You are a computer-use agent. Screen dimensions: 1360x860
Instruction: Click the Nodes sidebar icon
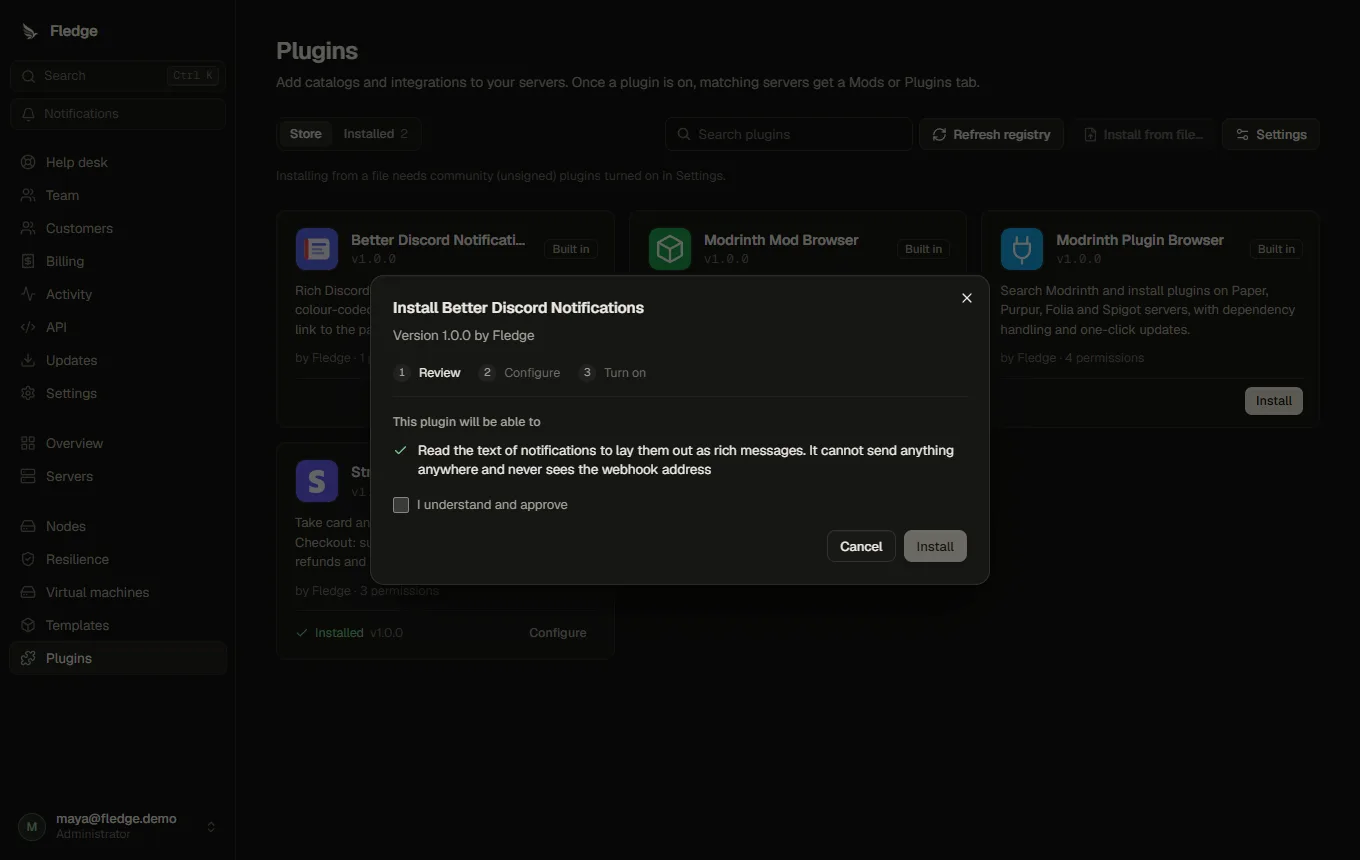tap(28, 526)
